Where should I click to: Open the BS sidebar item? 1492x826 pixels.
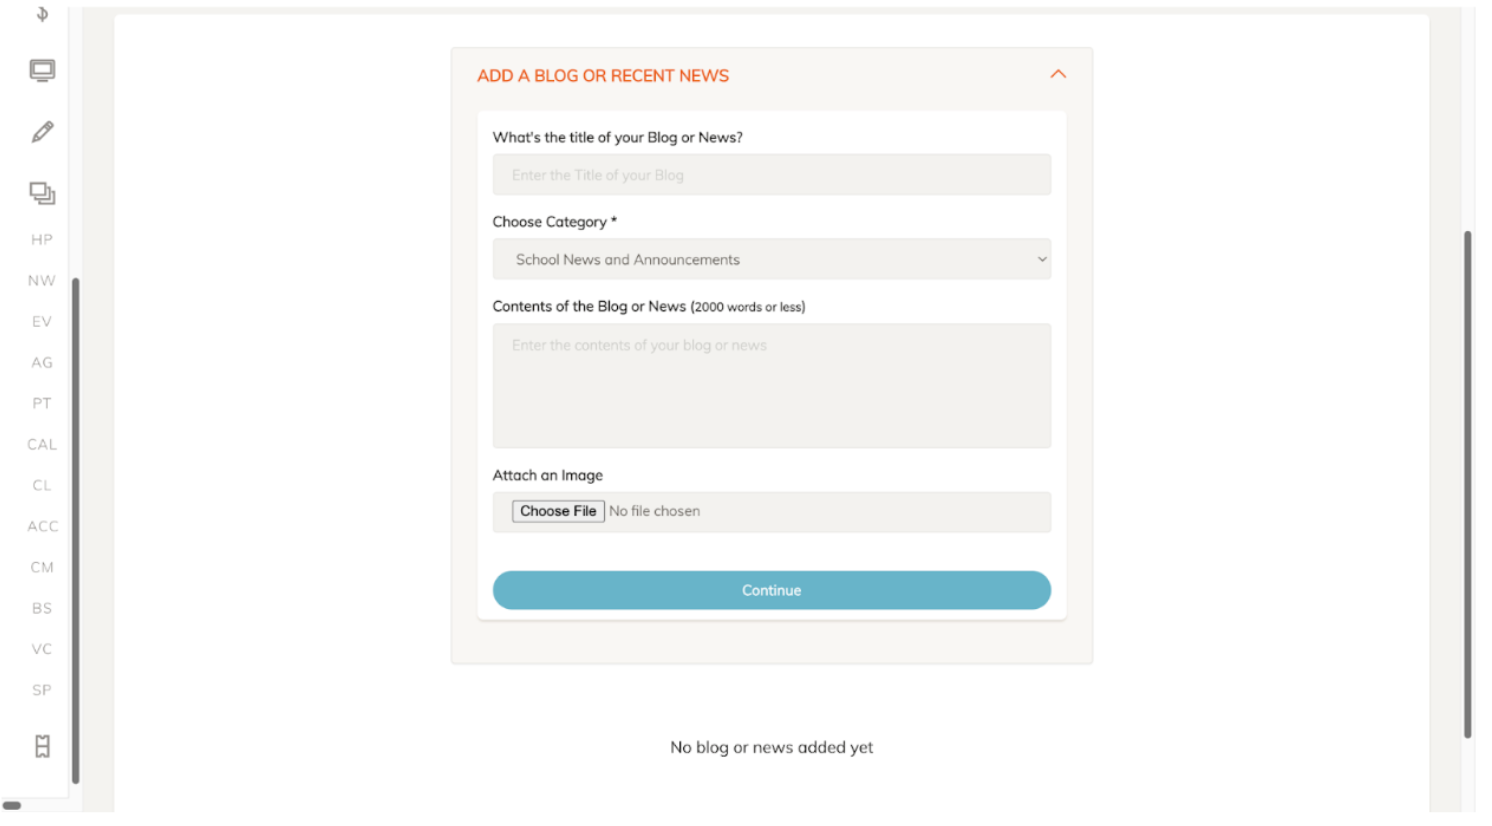pos(42,609)
